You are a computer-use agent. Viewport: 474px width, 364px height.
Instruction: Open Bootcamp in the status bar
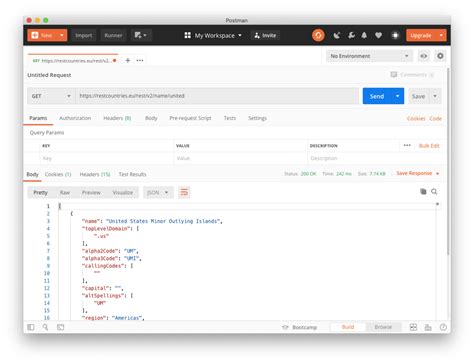[299, 327]
